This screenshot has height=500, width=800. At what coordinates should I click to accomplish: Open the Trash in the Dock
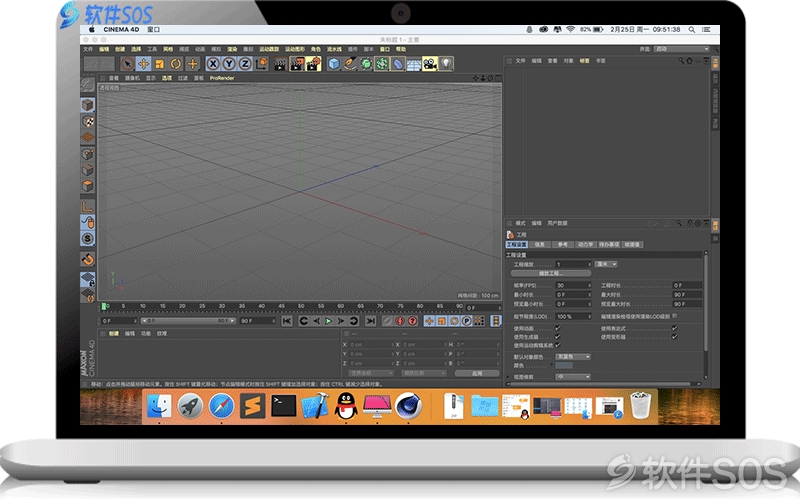pos(640,406)
